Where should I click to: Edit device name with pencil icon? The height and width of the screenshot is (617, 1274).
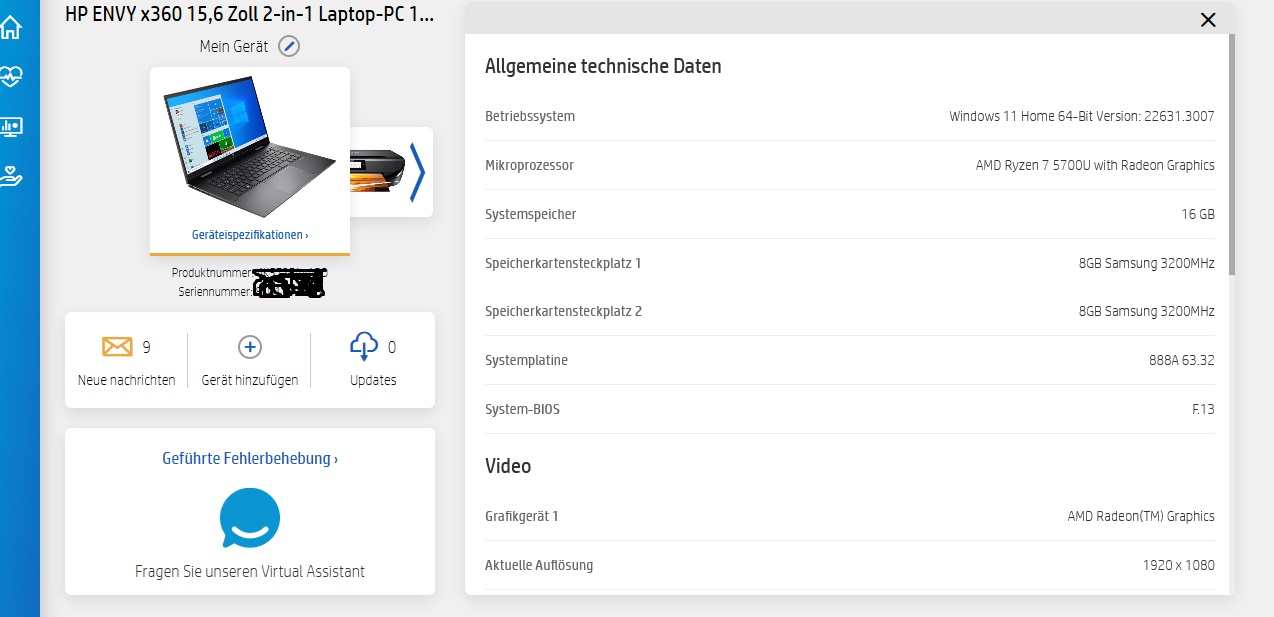[289, 46]
